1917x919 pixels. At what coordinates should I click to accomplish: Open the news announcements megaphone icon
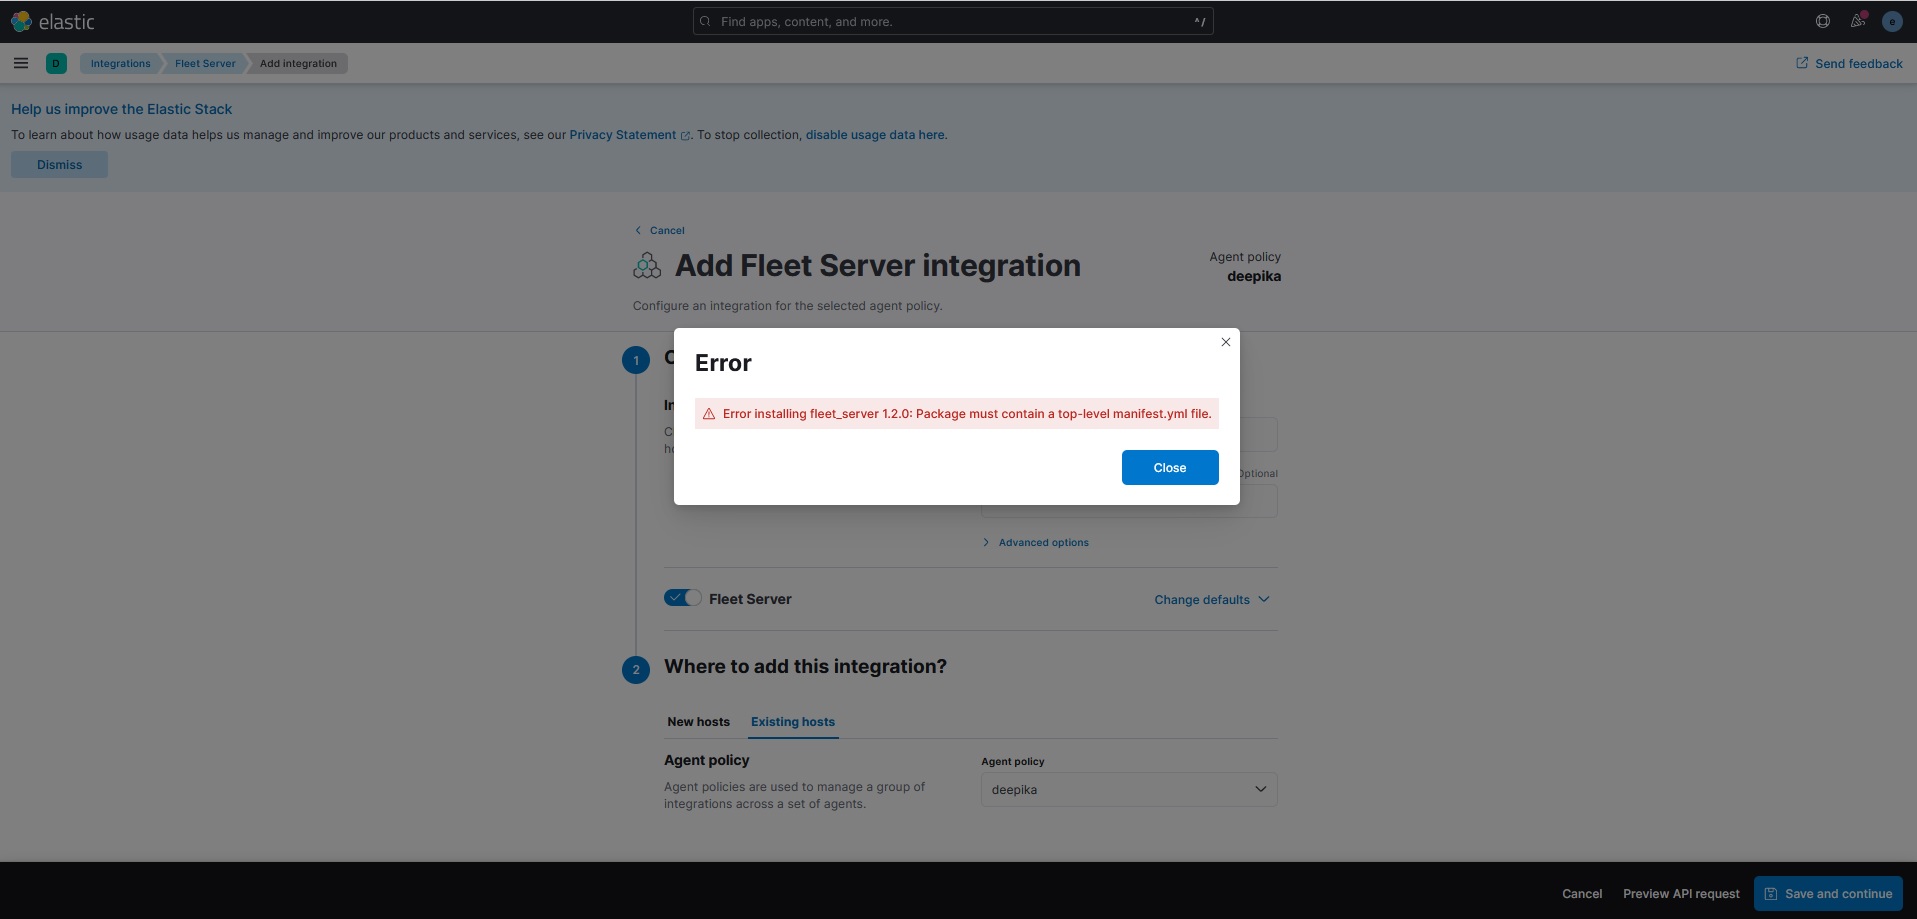[1857, 21]
